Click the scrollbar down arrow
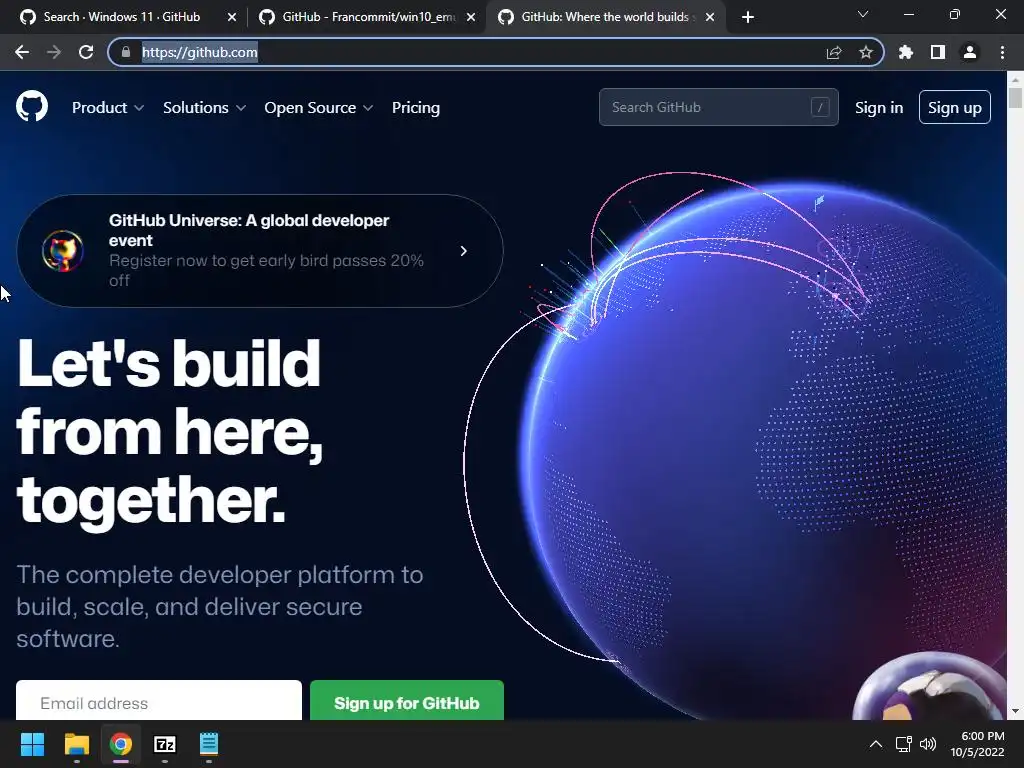The image size is (1024, 768). click(x=1015, y=711)
